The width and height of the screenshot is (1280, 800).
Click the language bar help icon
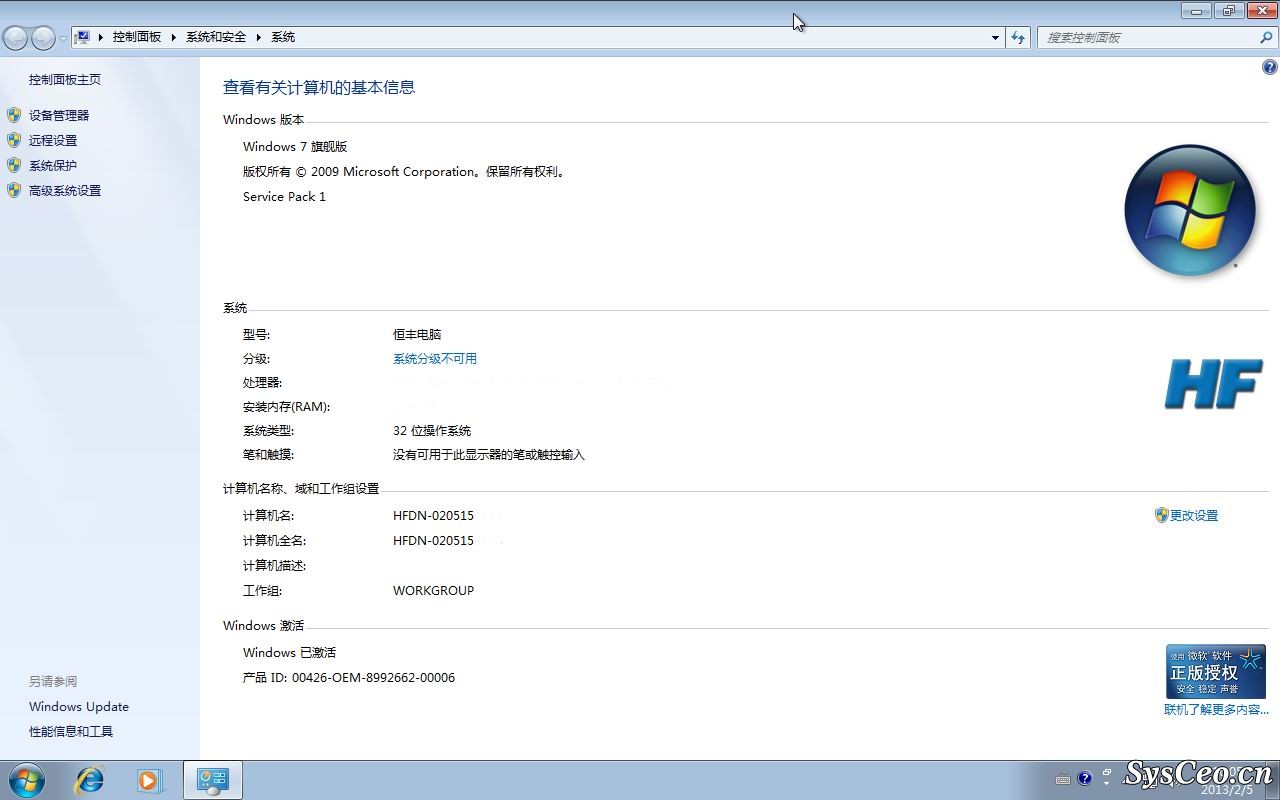(x=1085, y=778)
